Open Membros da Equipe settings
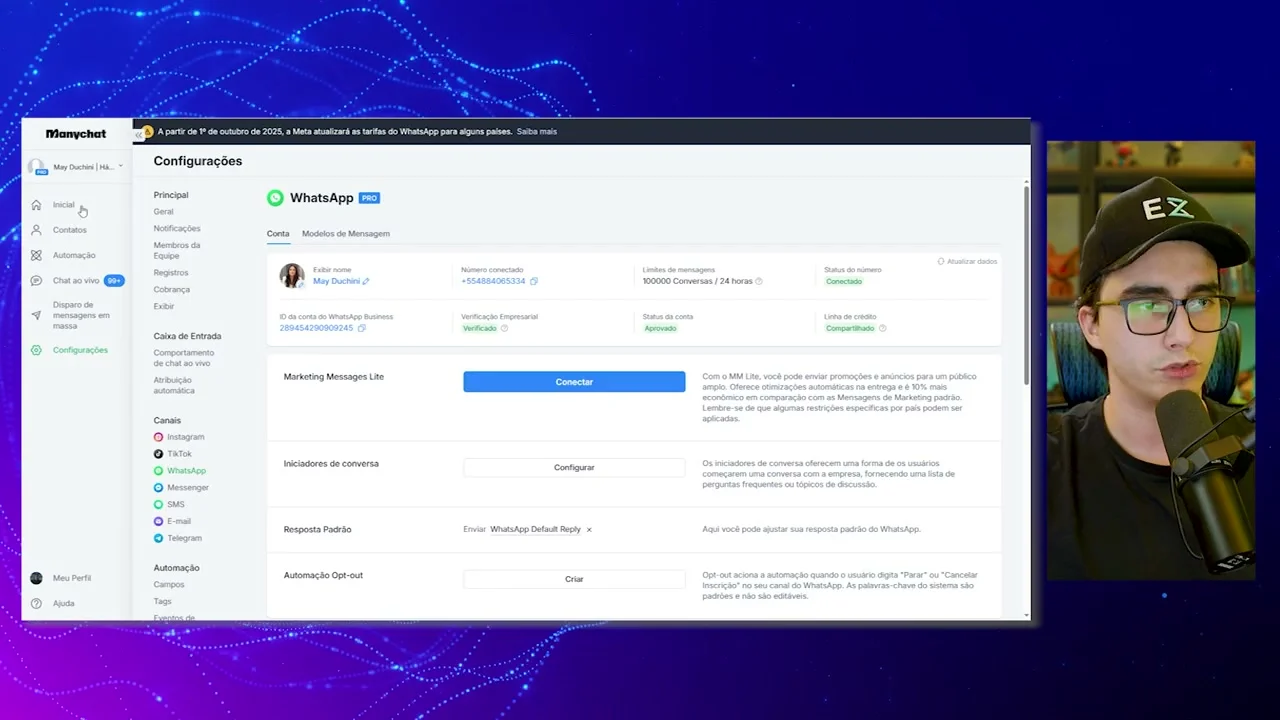Viewport: 1280px width, 720px height. (177, 251)
